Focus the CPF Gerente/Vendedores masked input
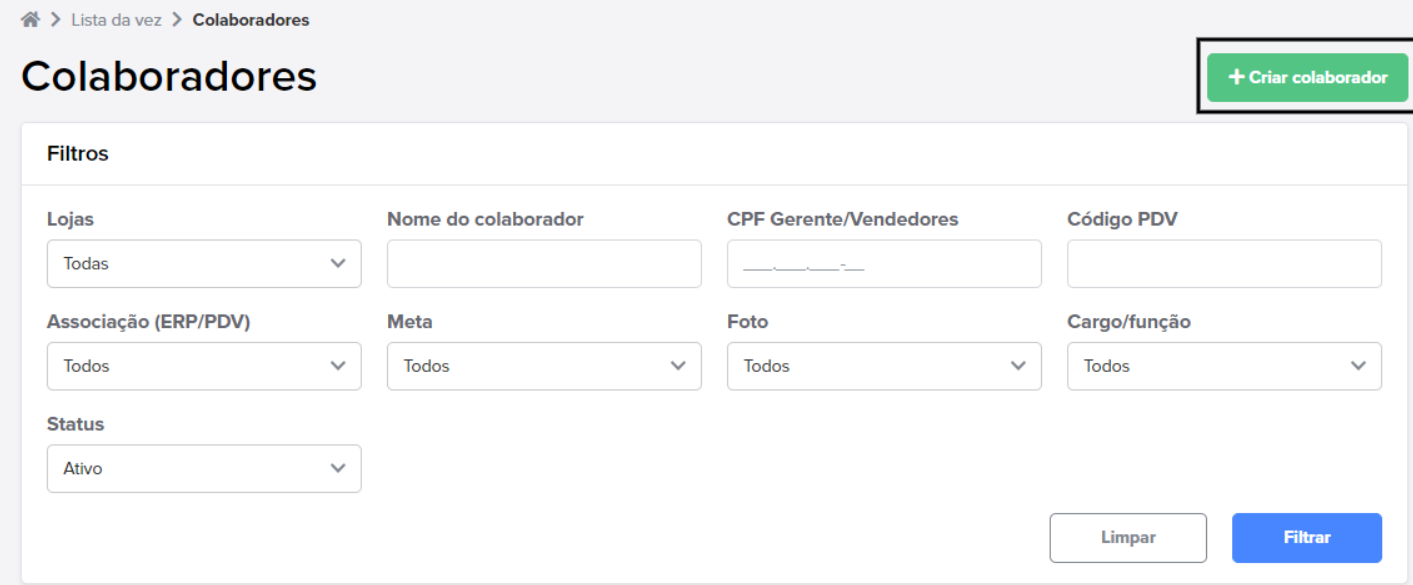This screenshot has height=585, width=1413. (x=884, y=264)
